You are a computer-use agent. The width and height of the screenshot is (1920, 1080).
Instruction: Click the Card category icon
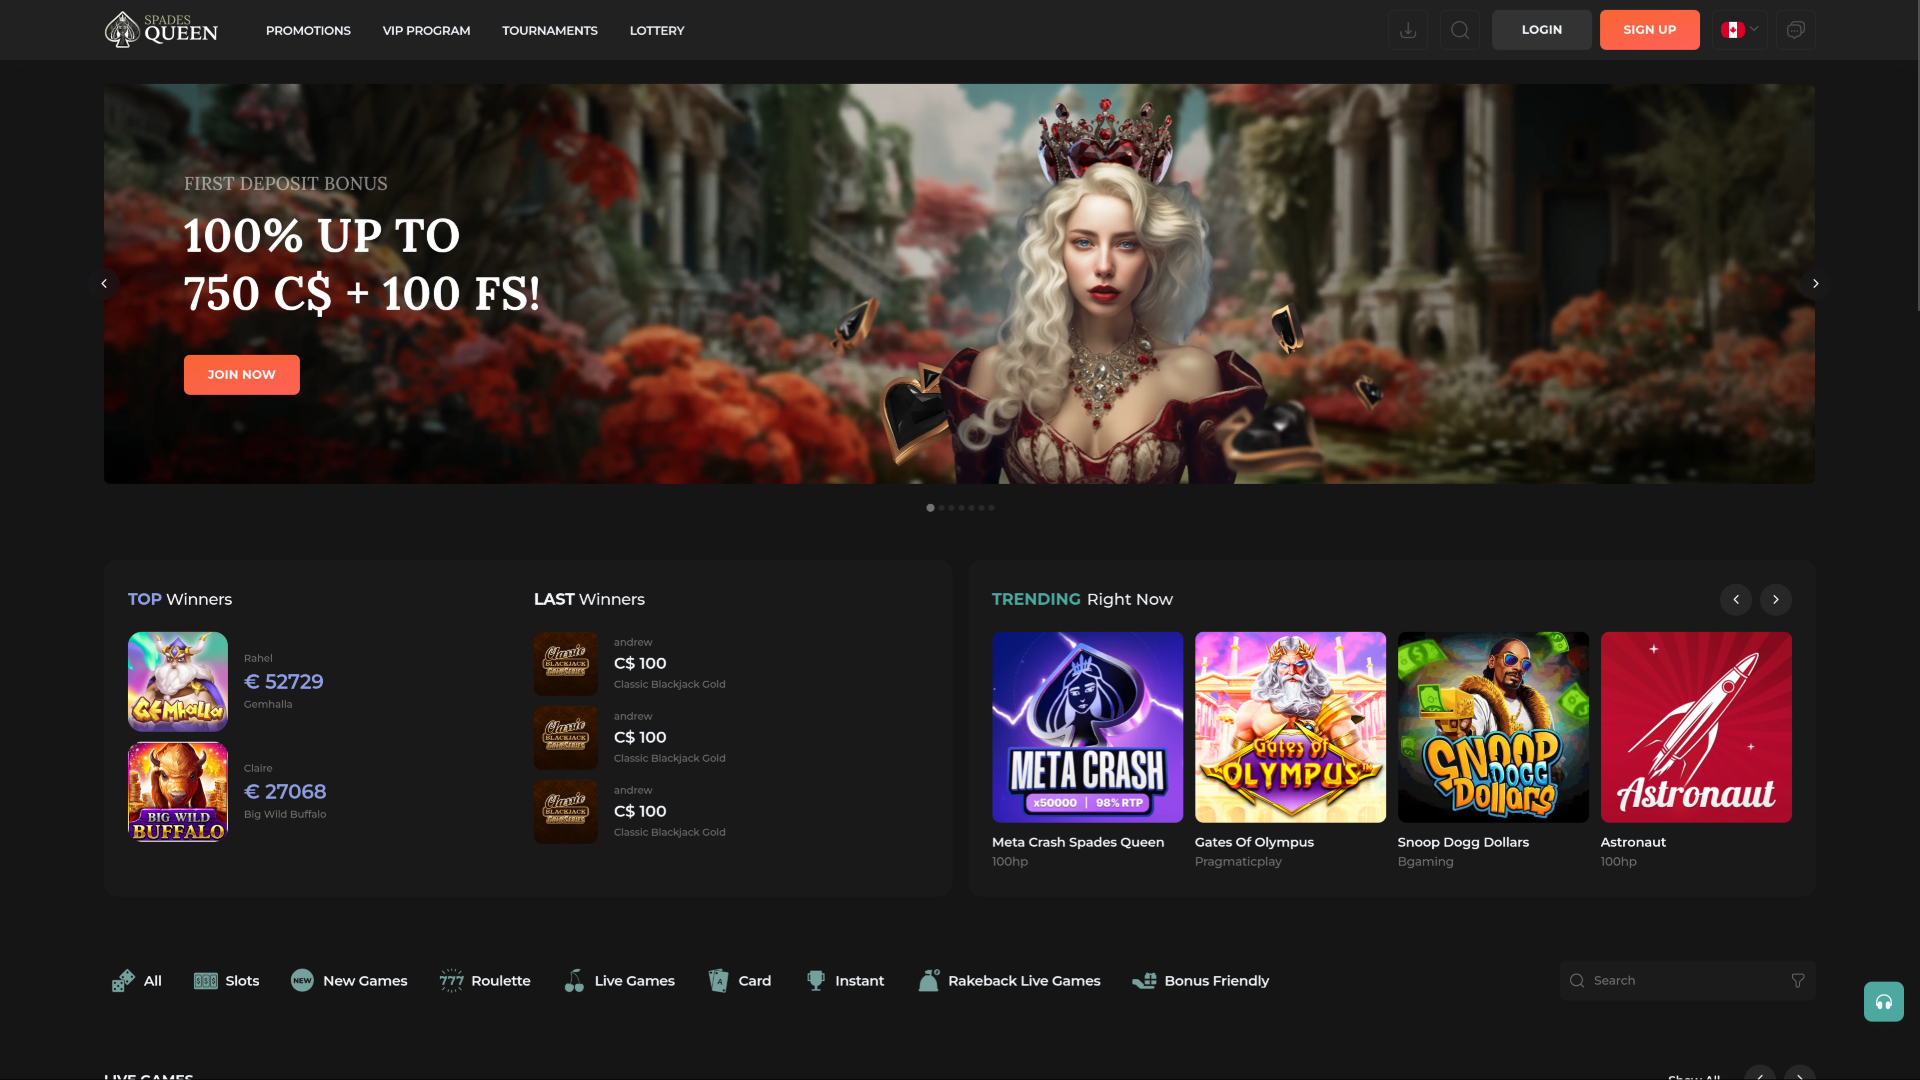point(718,981)
